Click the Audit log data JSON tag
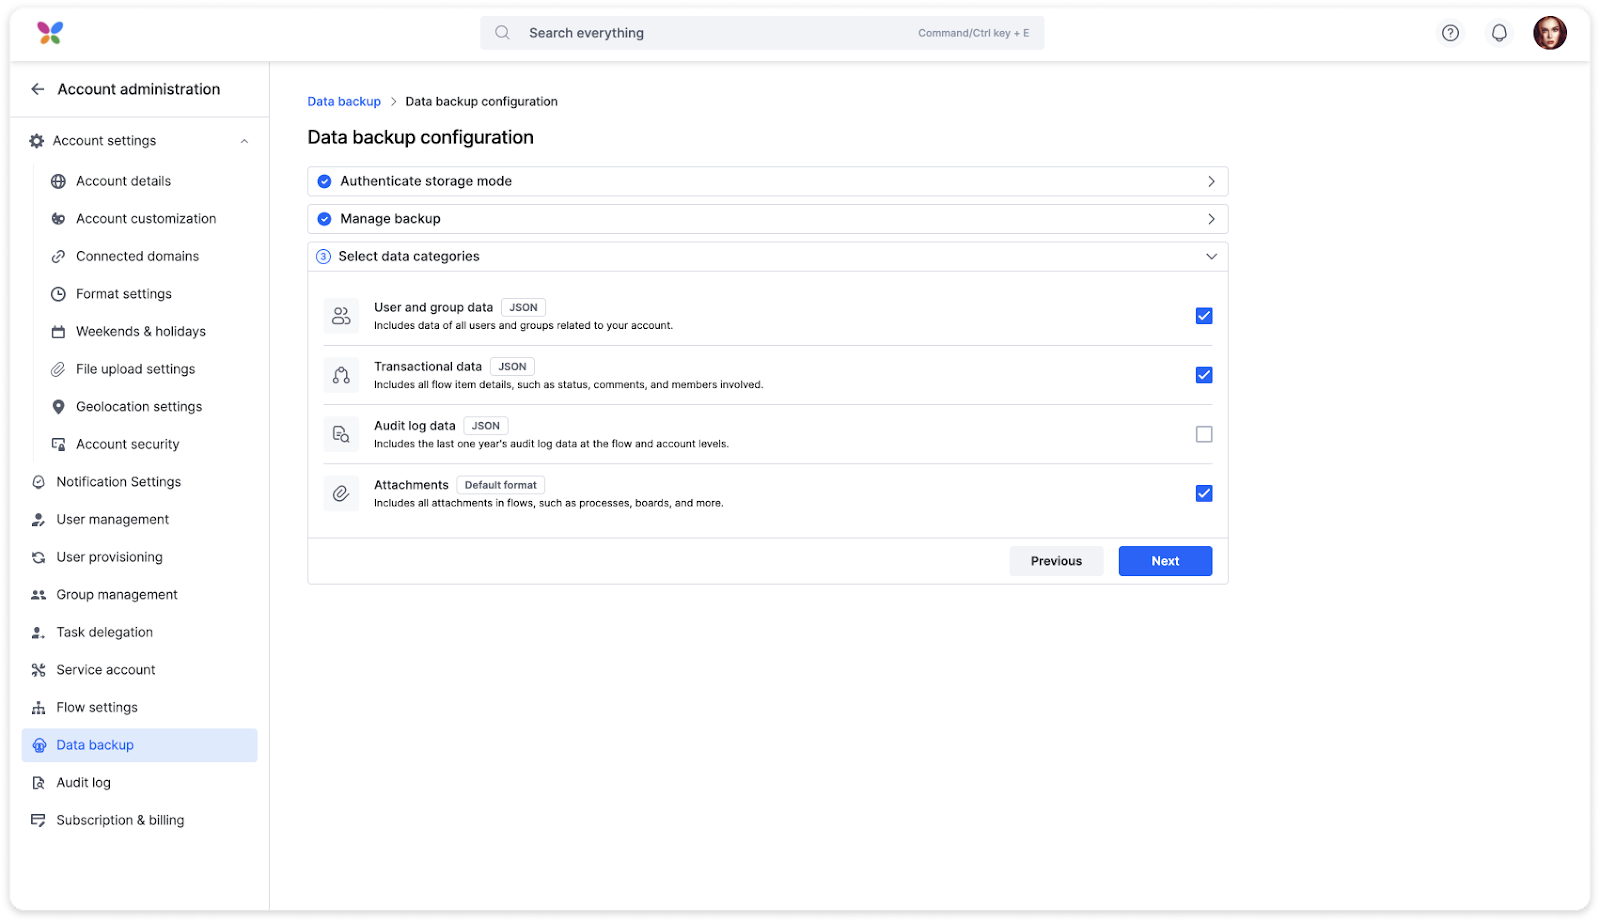1600x922 pixels. [x=485, y=426]
